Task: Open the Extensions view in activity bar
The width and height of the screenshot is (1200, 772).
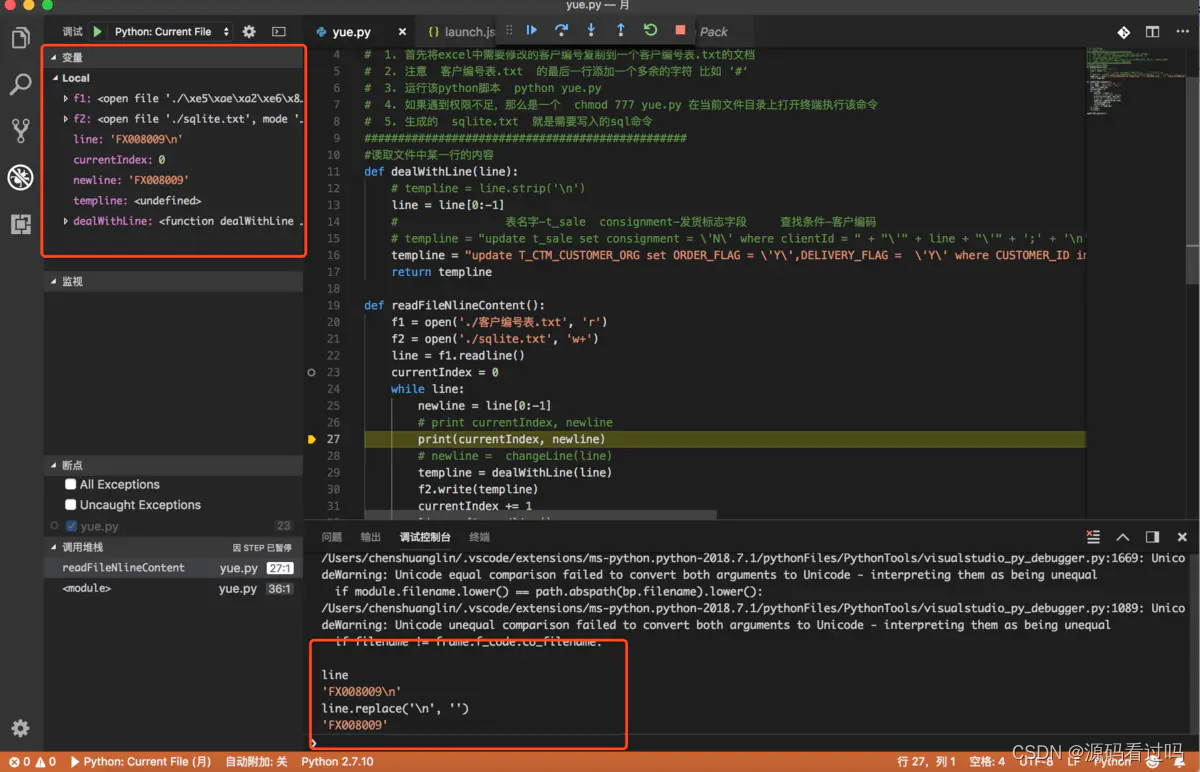Action: (20, 223)
